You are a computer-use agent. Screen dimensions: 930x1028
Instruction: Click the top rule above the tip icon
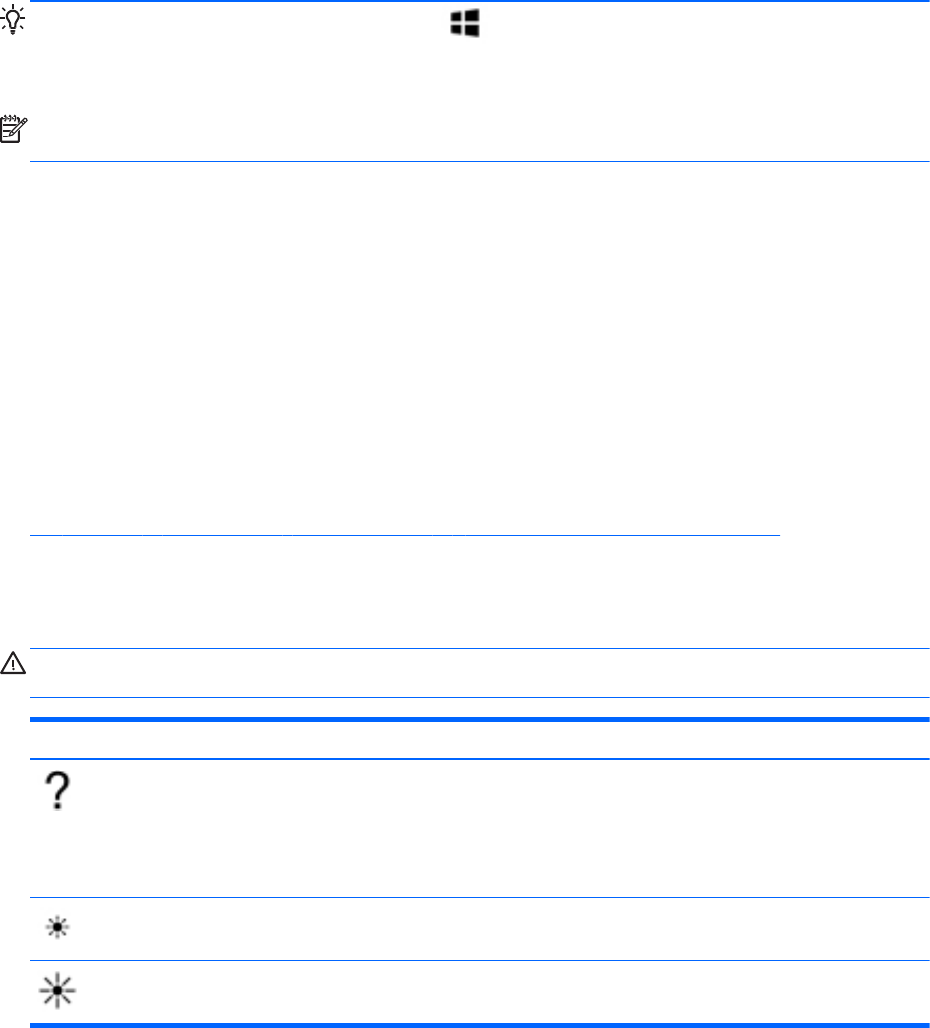[480, 2]
